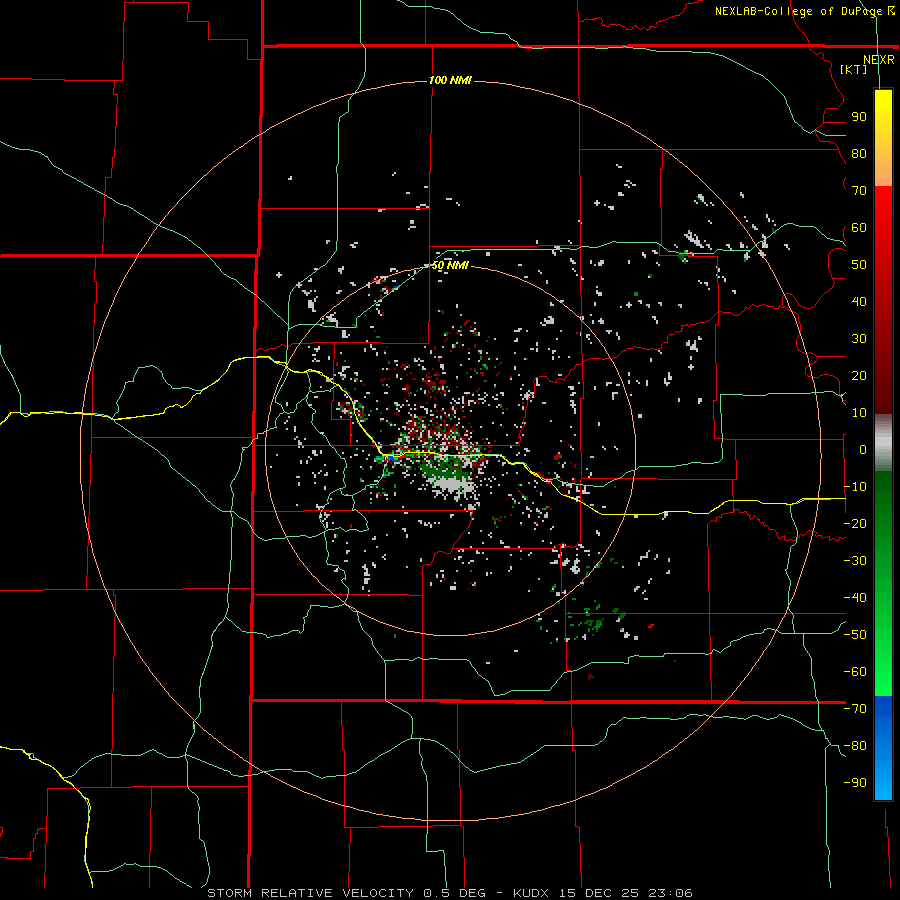This screenshot has width=900, height=900.
Task: Click the "0" value on velocity scale
Action: click(x=863, y=449)
